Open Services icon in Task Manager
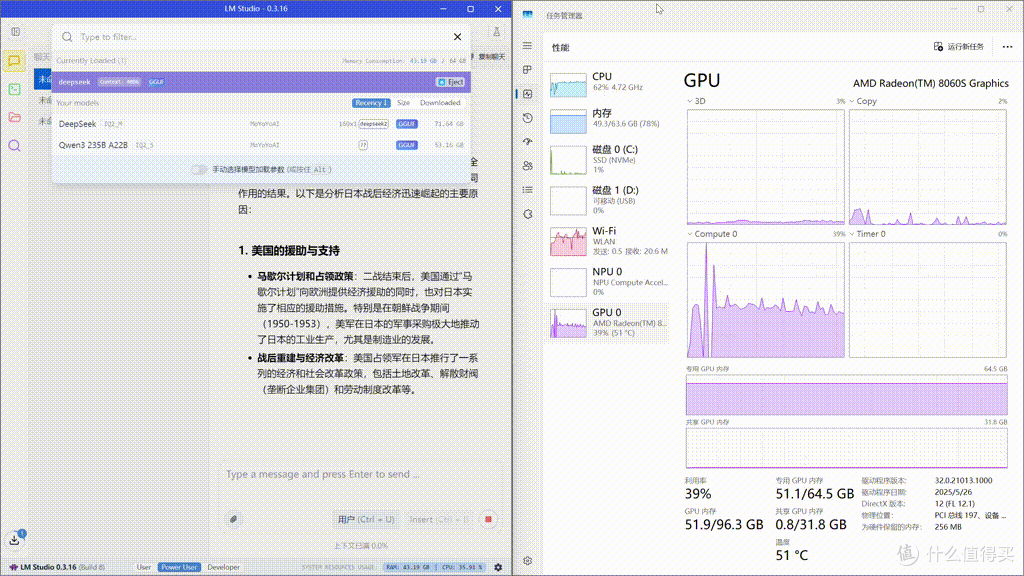Viewport: 1024px width, 576px height. tap(528, 214)
